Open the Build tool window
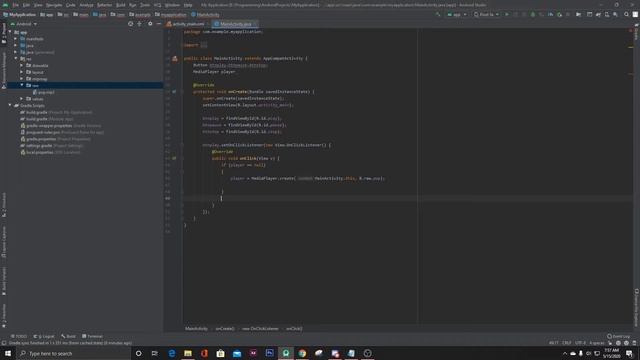The height and width of the screenshot is (360, 640). point(69,336)
